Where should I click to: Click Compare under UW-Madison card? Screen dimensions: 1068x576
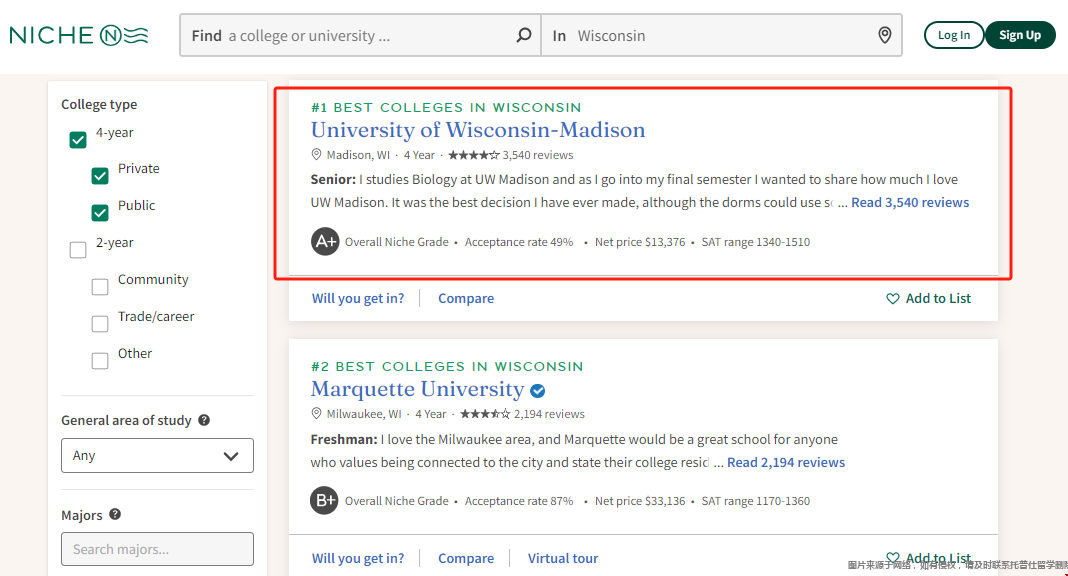pos(466,298)
